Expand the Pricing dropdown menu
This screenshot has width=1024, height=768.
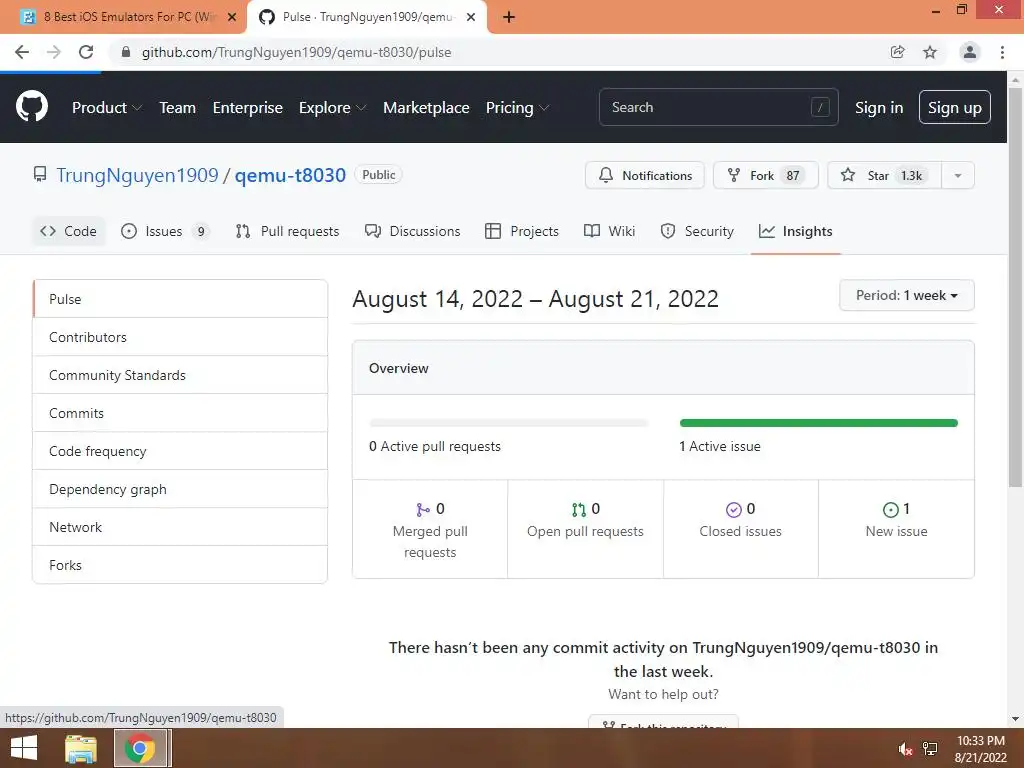pyautogui.click(x=517, y=108)
